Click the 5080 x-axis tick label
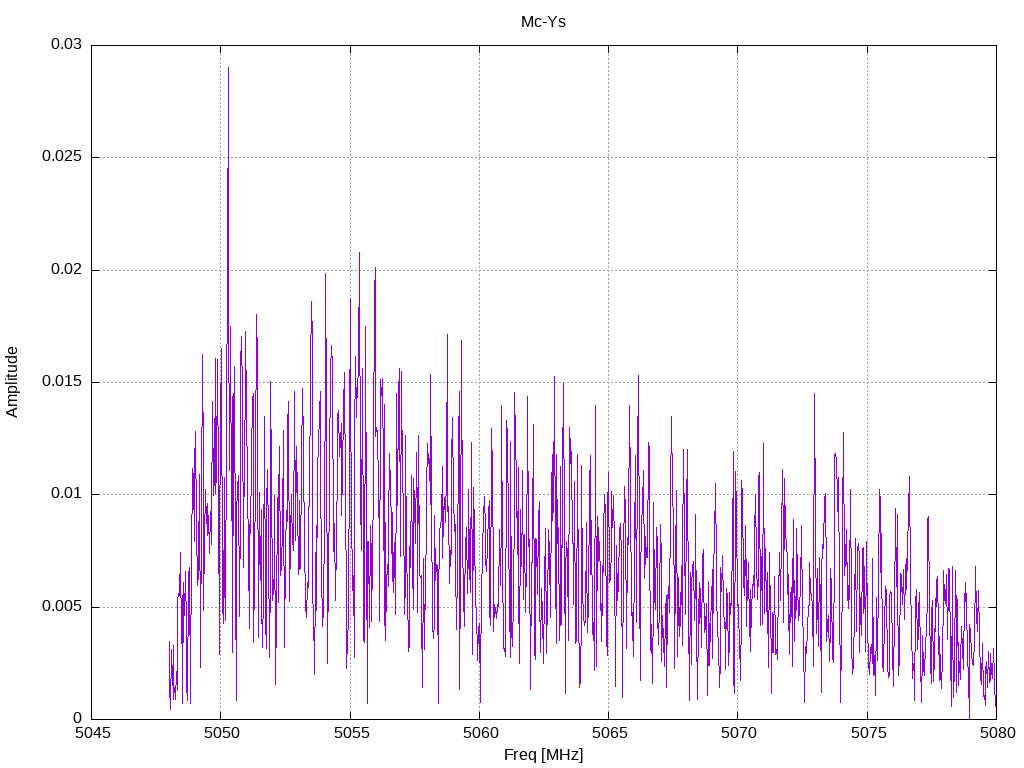Viewport: 1024px width, 768px height. [997, 733]
